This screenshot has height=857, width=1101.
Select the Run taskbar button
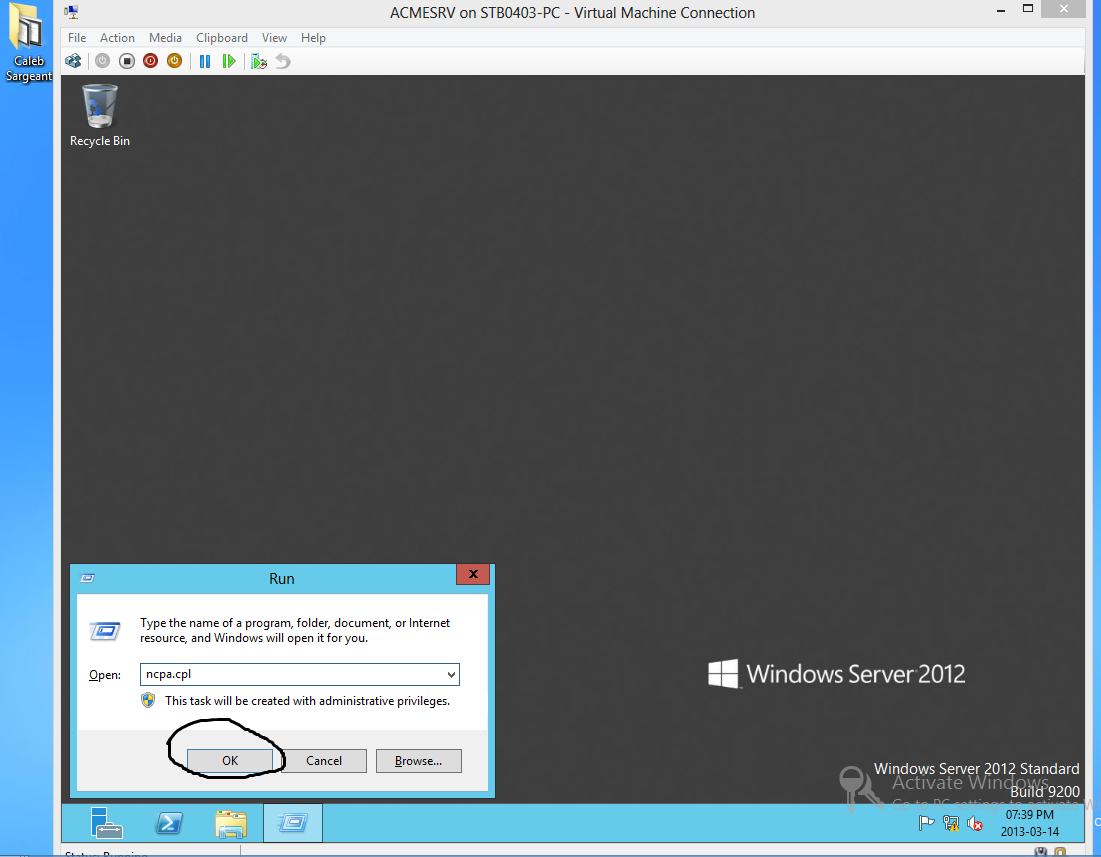[x=293, y=823]
